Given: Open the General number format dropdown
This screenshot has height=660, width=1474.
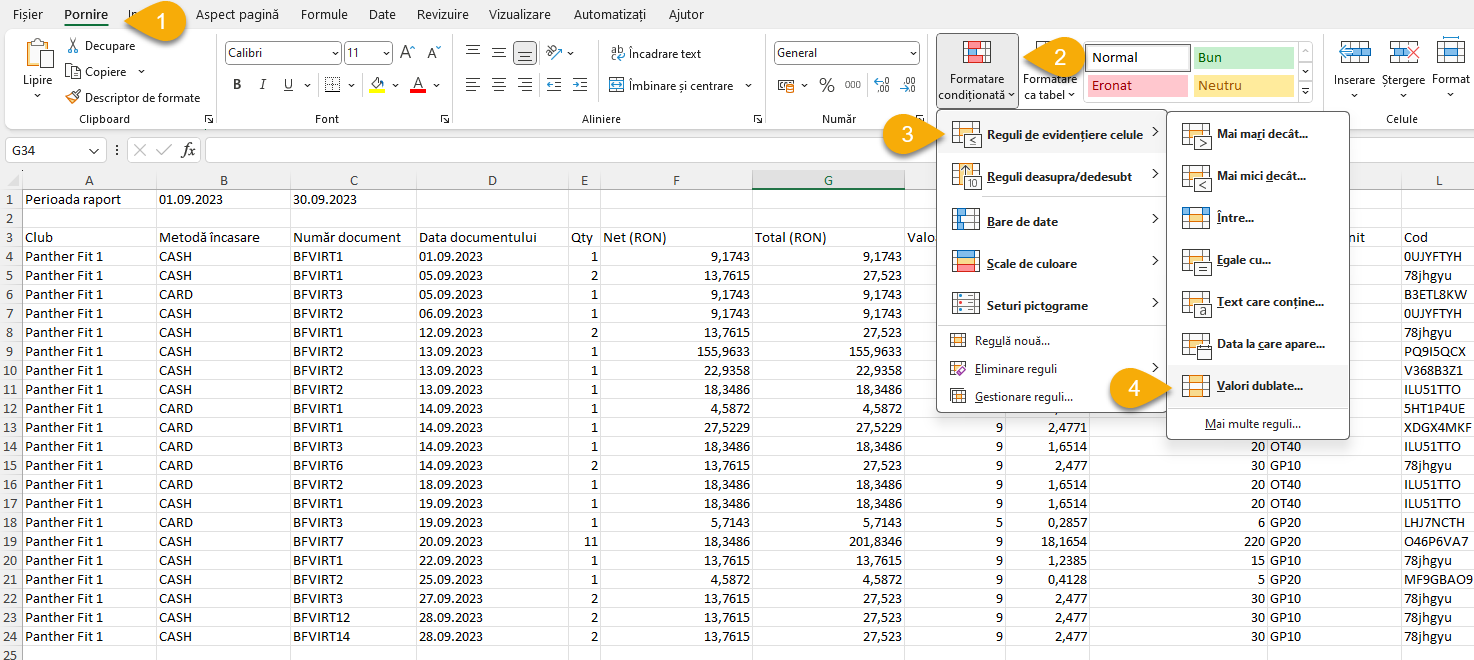Looking at the screenshot, I should (912, 52).
